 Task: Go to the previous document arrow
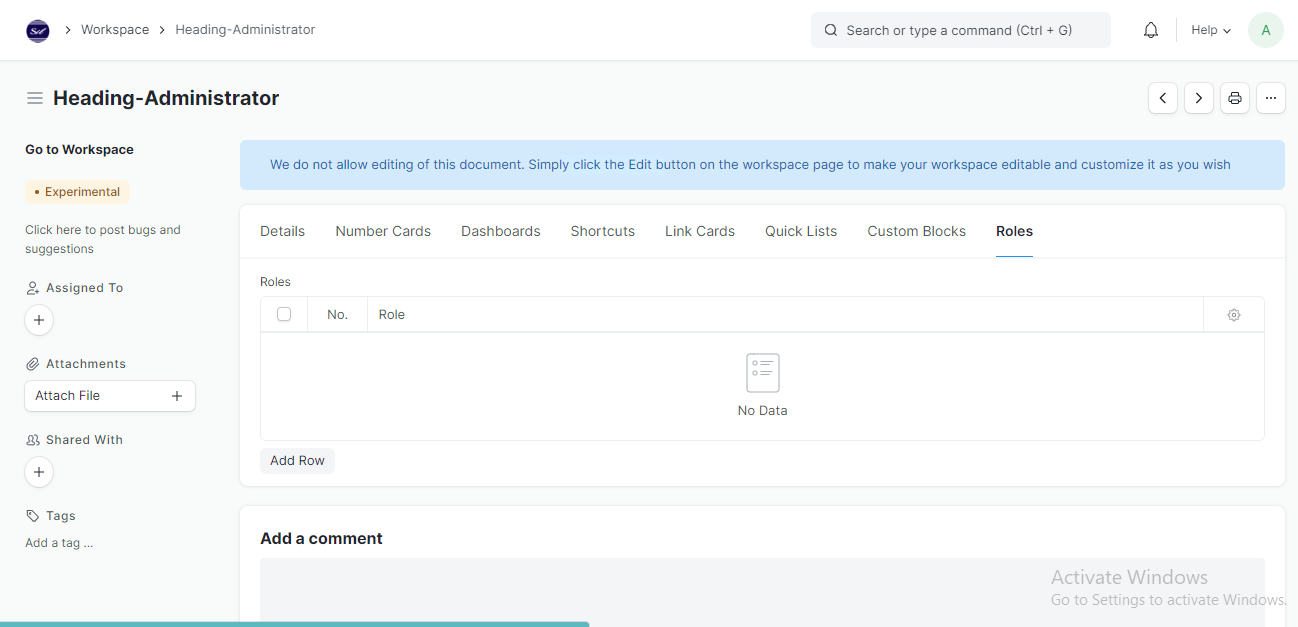[1163, 98]
